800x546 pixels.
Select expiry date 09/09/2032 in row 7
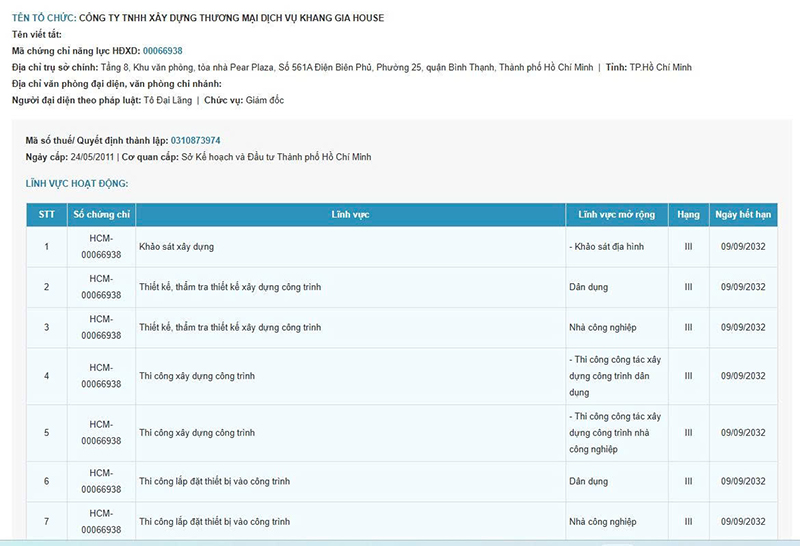point(743,522)
